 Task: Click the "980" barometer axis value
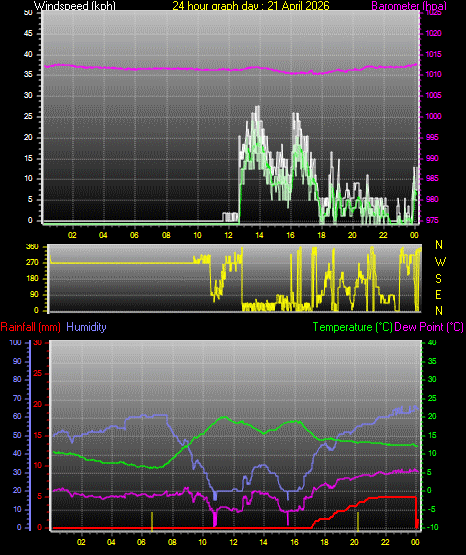click(432, 200)
